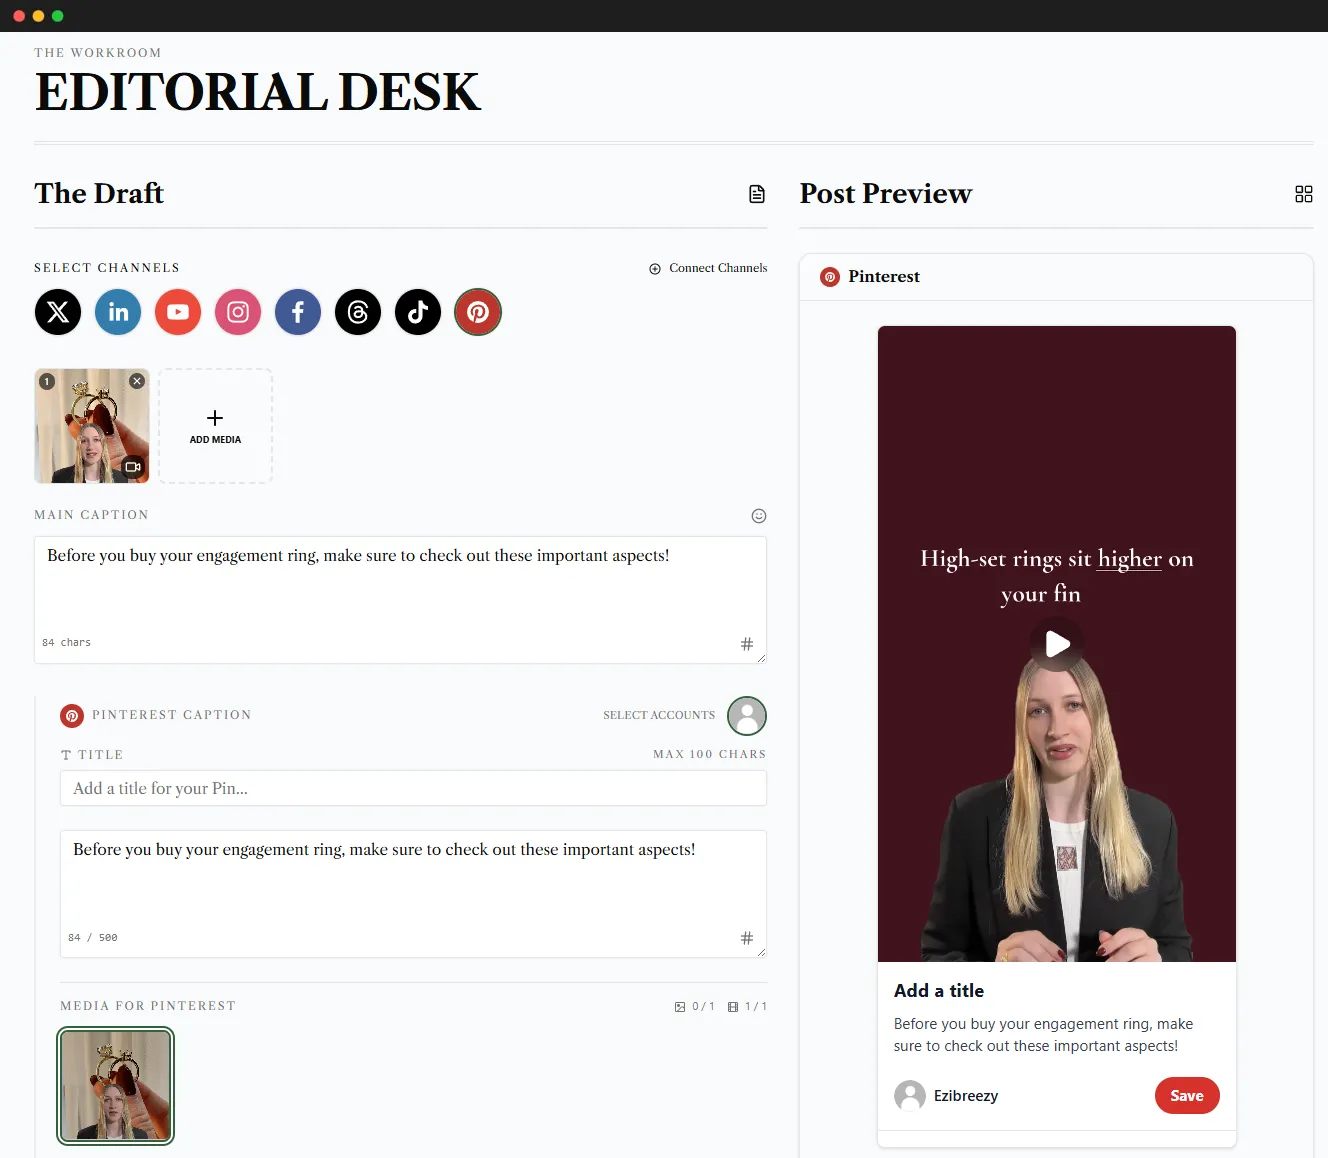Image resolution: width=1328 pixels, height=1158 pixels.
Task: Play the Pinterest preview video
Action: pyautogui.click(x=1056, y=644)
